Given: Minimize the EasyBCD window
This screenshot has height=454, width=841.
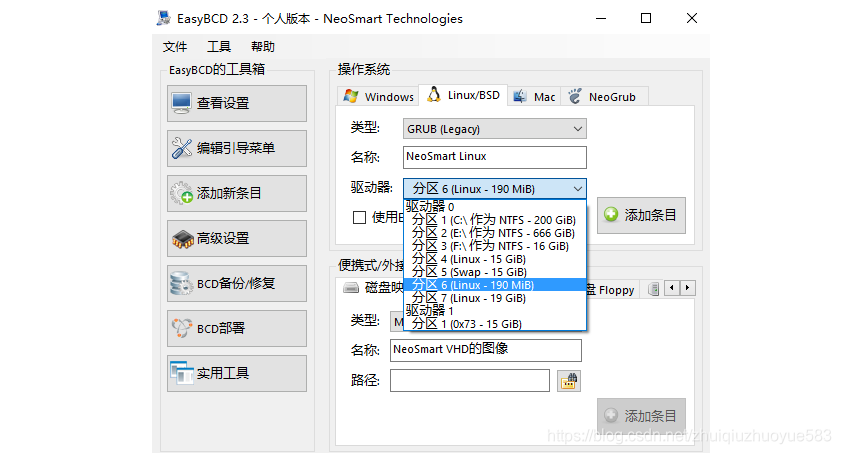Looking at the screenshot, I should tap(601, 18).
